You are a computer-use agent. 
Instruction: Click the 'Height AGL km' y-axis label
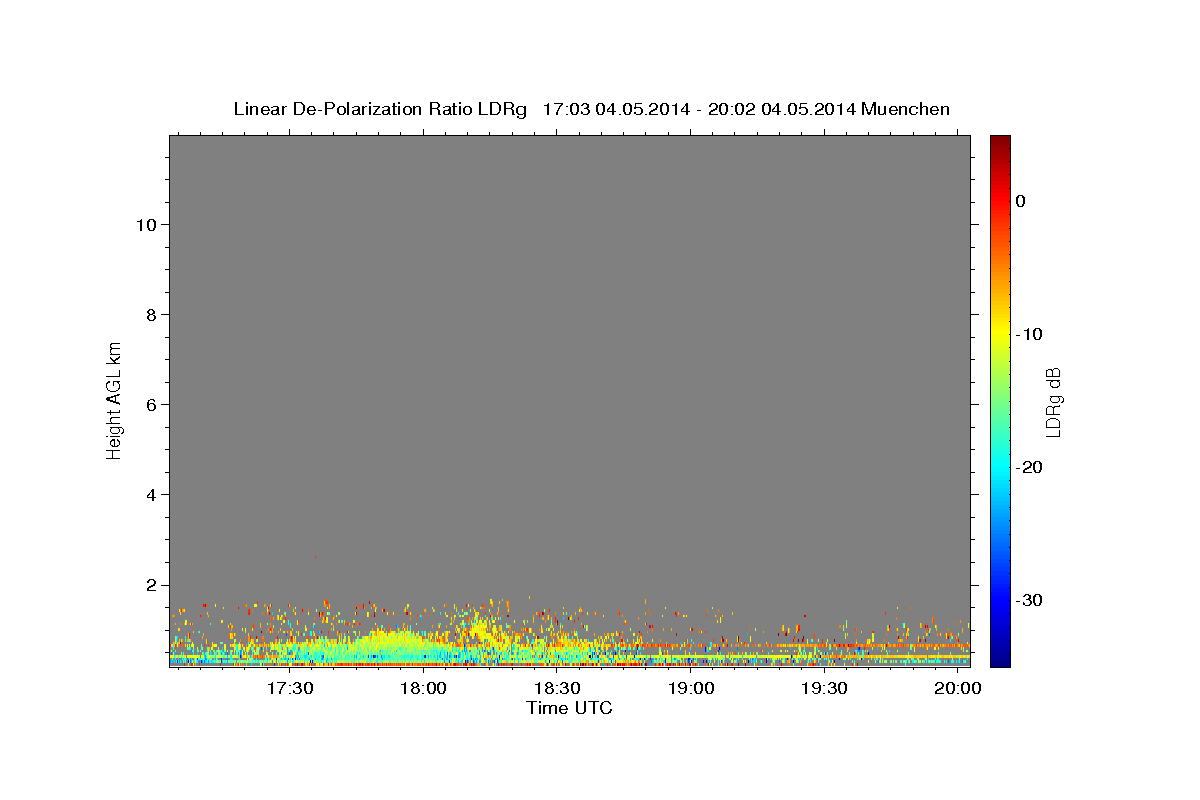point(115,399)
